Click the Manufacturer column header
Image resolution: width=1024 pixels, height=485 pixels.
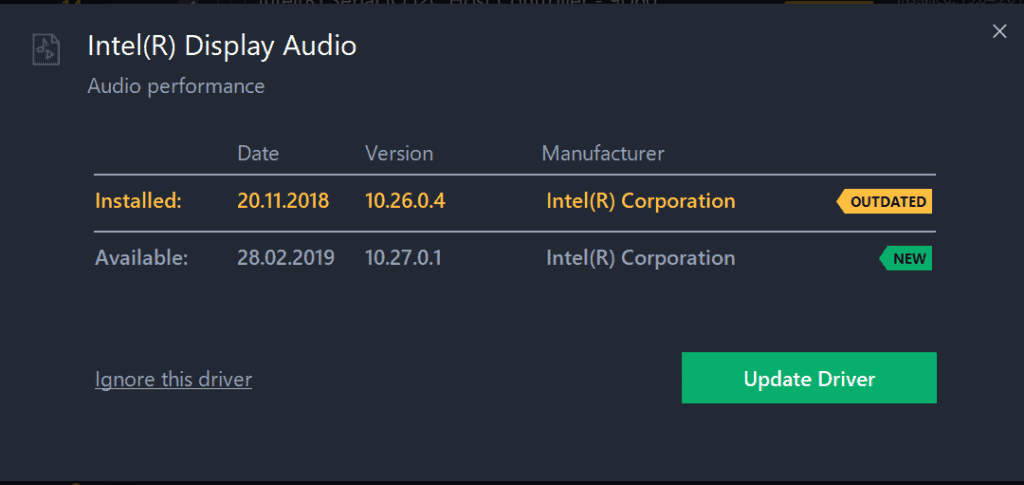pos(603,153)
